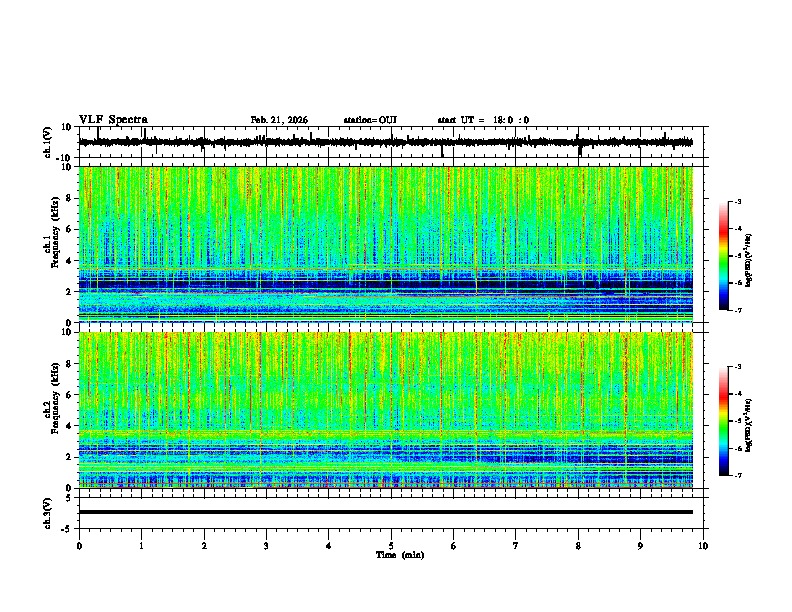The height and width of the screenshot is (612, 792).
Task: Click time axis tick label "10"
Action: click(703, 546)
